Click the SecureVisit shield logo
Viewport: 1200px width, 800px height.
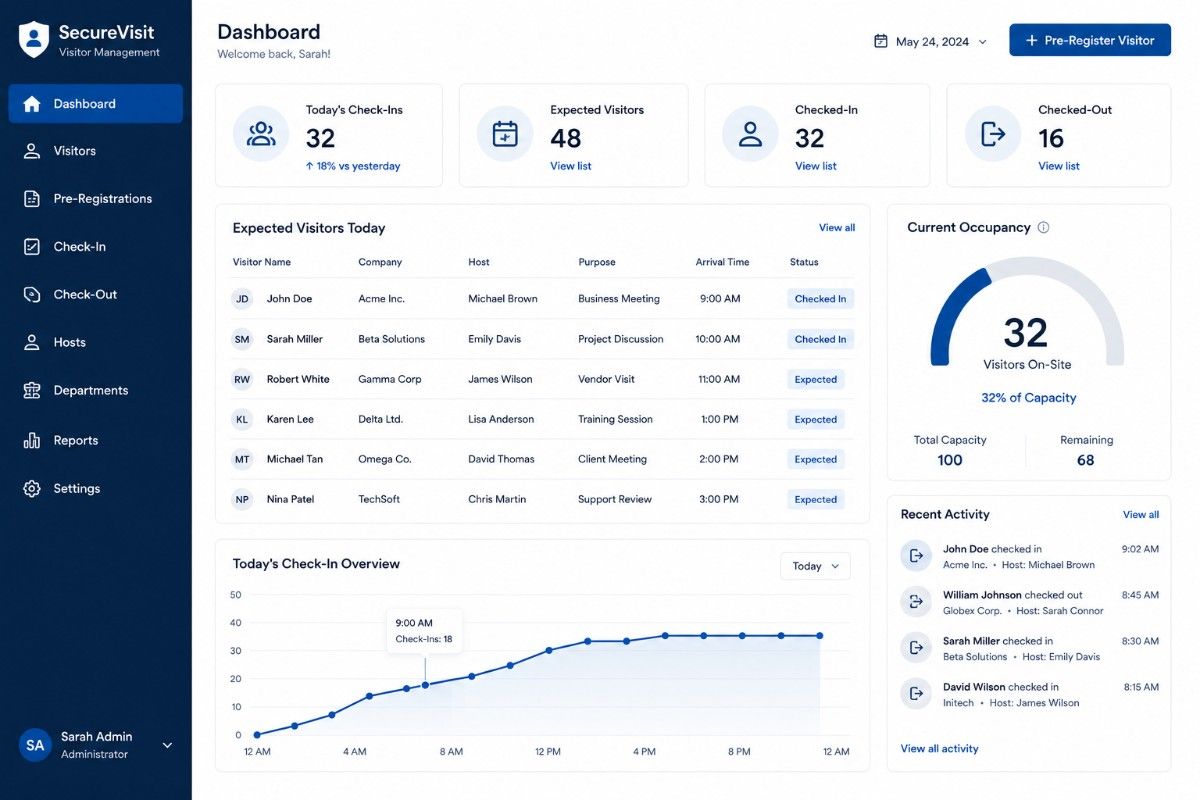[x=34, y=40]
